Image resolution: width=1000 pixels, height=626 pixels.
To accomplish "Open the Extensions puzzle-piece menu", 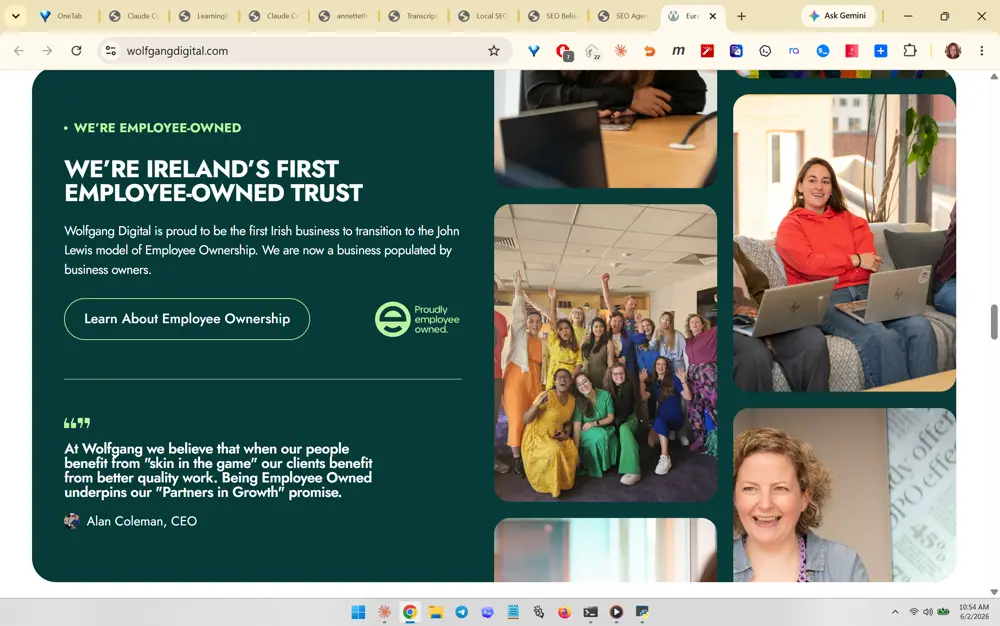I will click(x=910, y=51).
